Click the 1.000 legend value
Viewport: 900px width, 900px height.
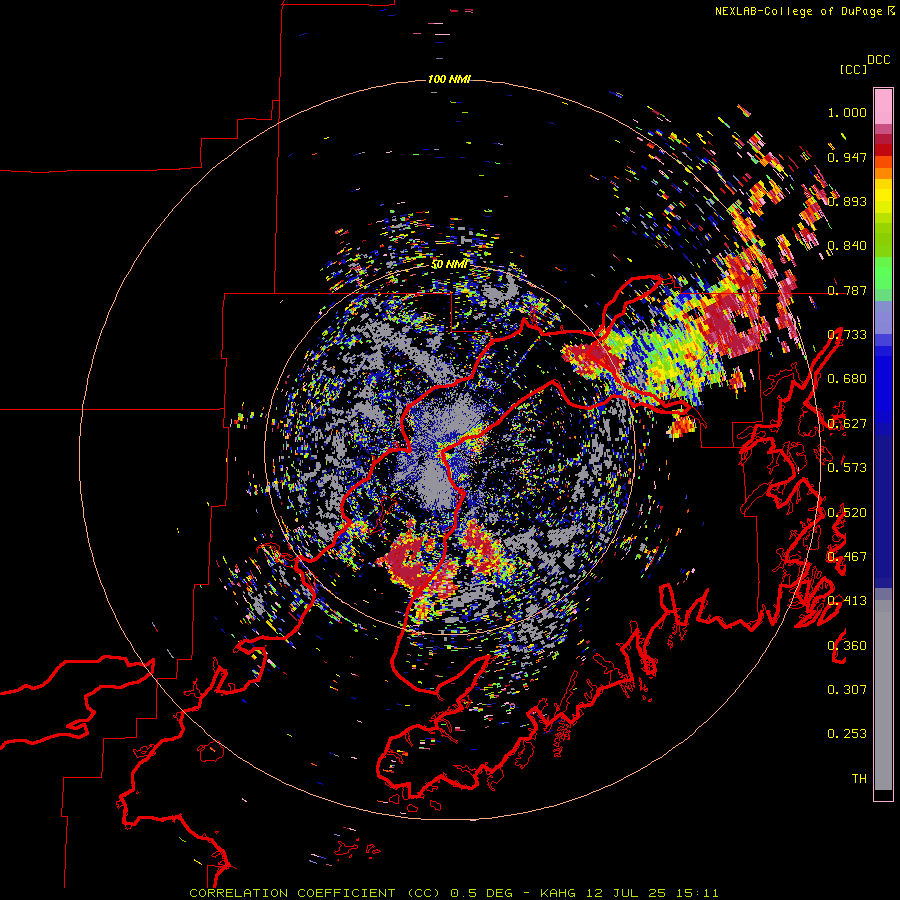[x=847, y=112]
